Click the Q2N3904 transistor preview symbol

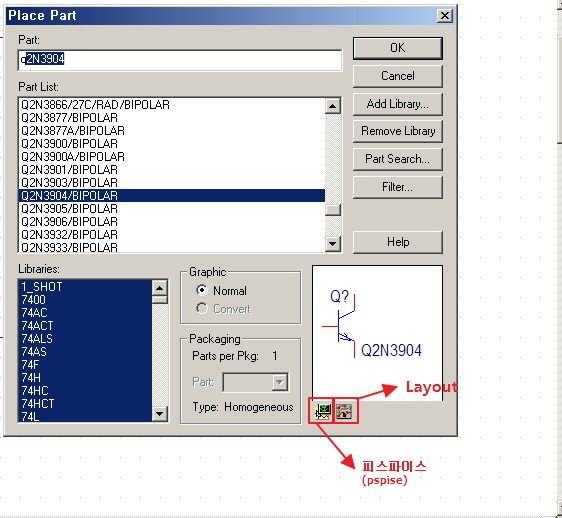339,326
